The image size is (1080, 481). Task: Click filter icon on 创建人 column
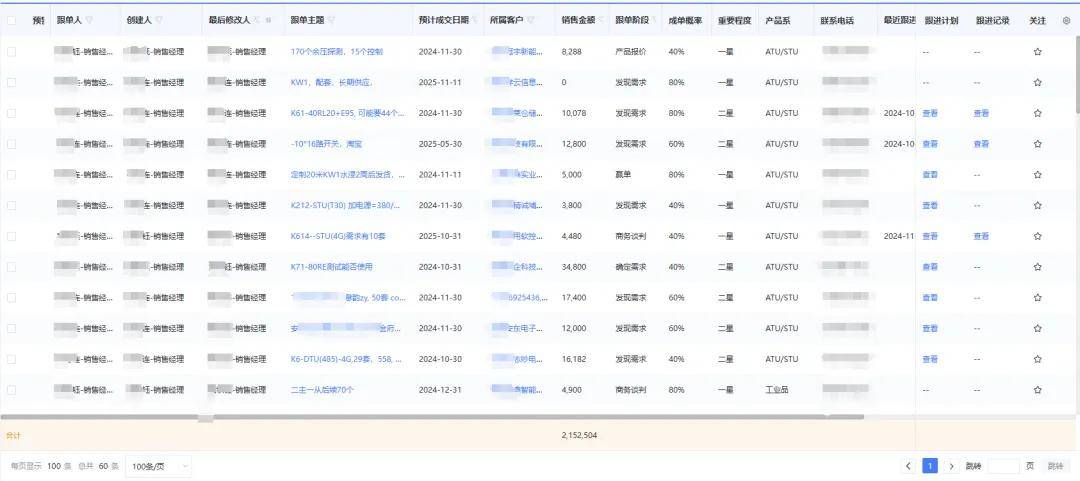click(x=159, y=20)
